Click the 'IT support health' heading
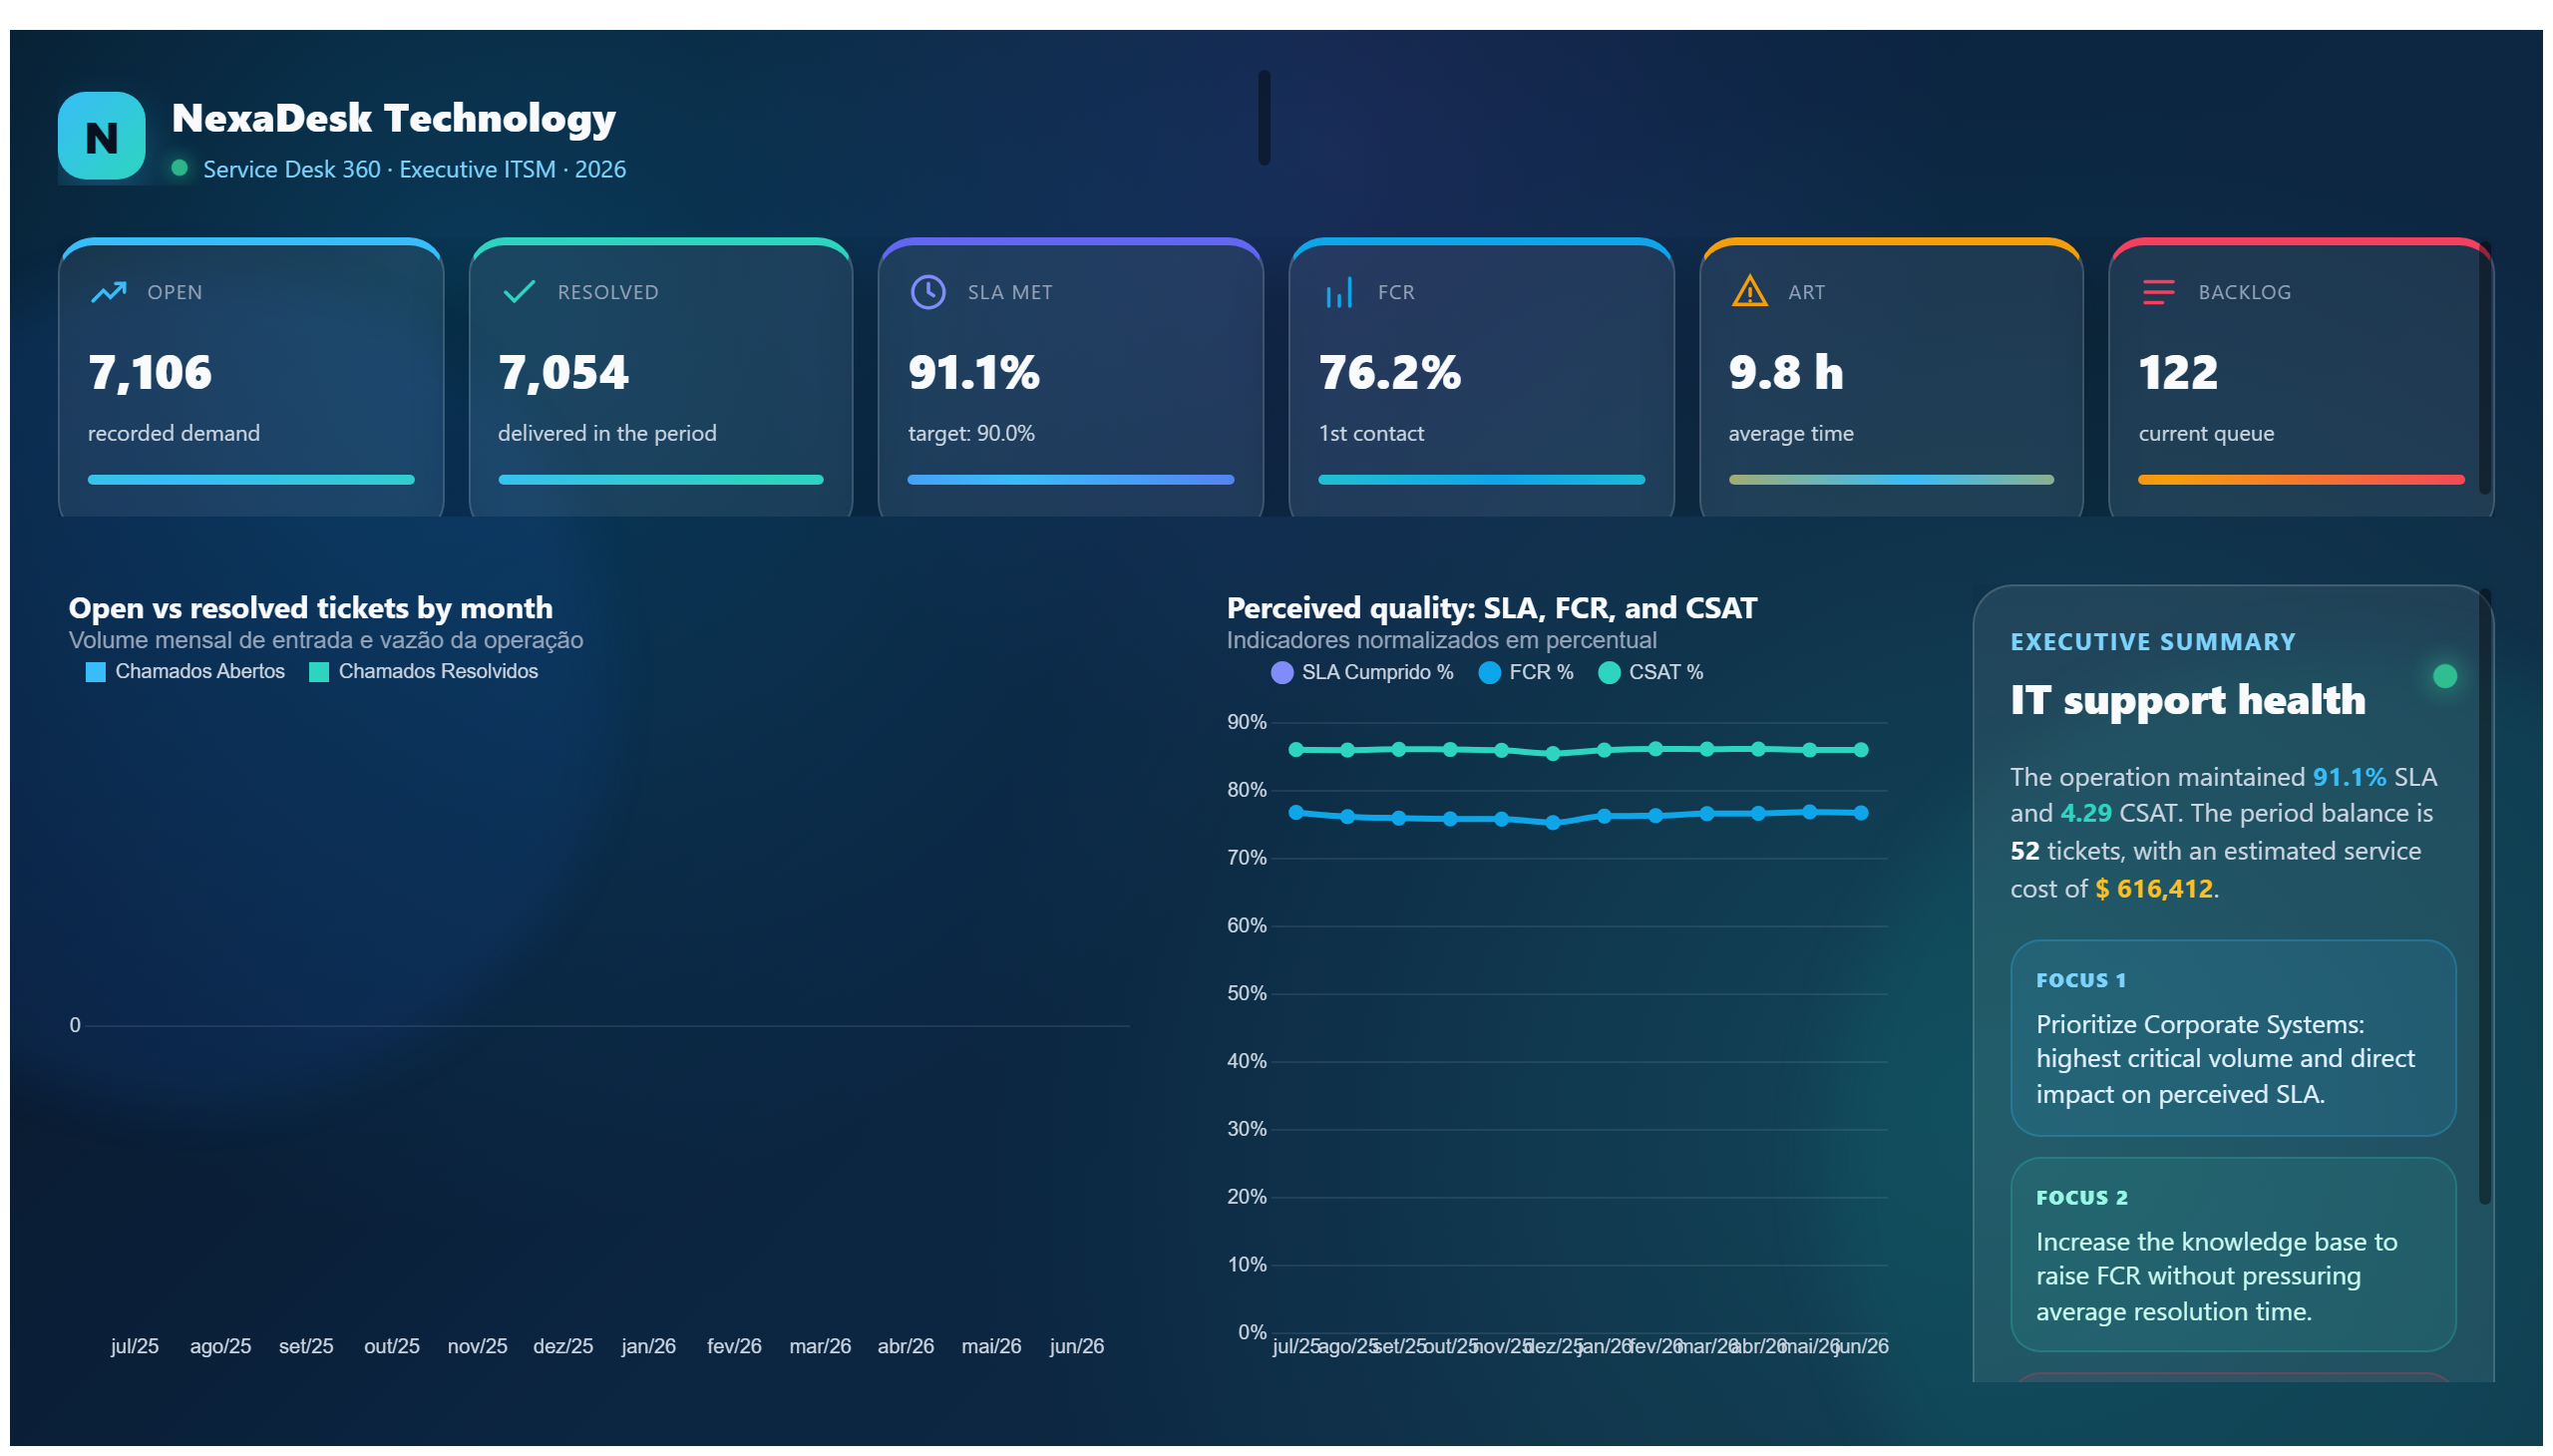Screen dimensions: 2553x1456 pos(2187,700)
